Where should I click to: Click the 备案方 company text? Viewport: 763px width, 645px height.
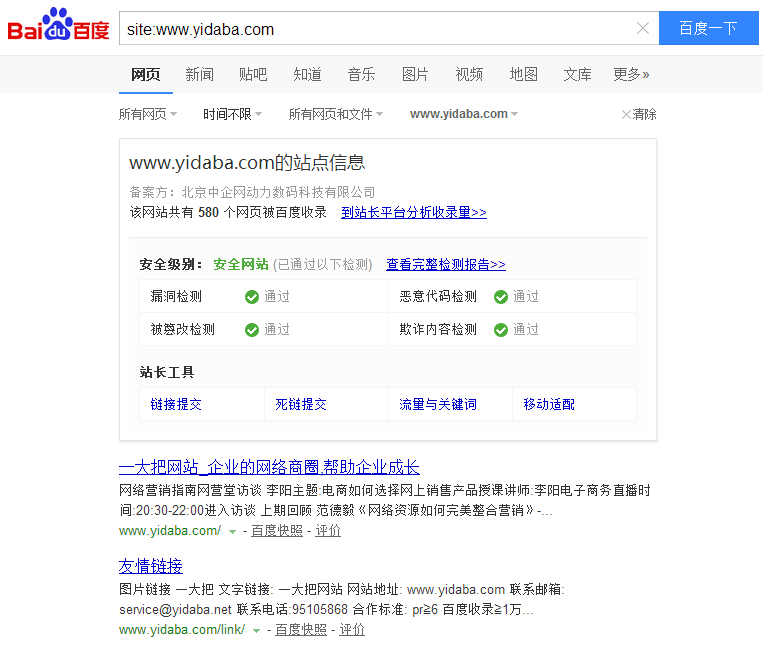tap(252, 192)
